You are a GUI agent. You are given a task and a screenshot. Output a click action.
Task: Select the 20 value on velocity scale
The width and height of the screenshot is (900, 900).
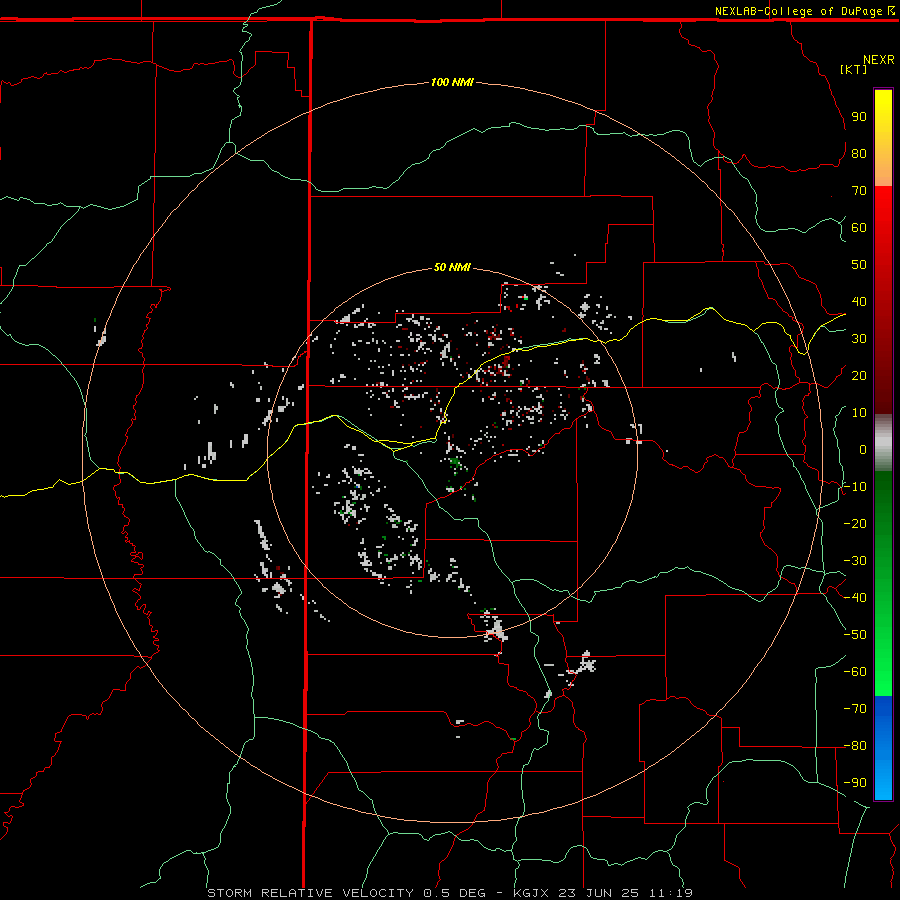859,375
